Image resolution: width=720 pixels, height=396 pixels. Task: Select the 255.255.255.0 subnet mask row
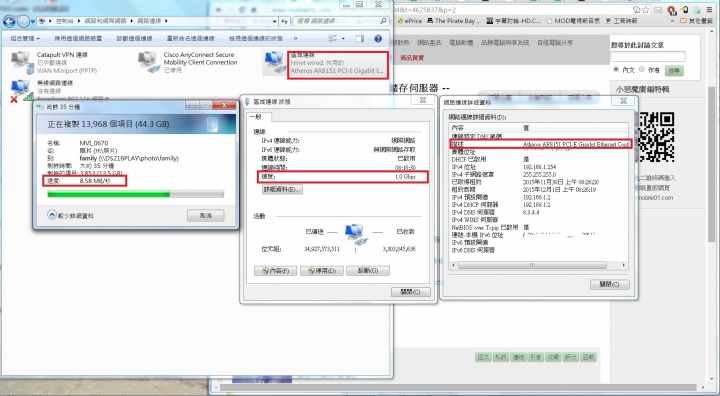539,175
